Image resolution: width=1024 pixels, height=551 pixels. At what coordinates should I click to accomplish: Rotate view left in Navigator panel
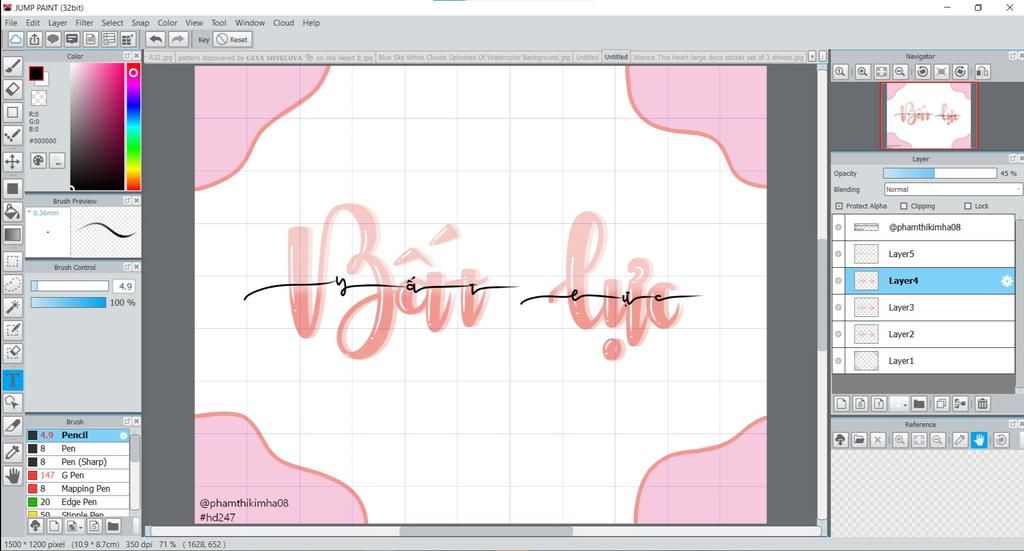pyautogui.click(x=922, y=72)
